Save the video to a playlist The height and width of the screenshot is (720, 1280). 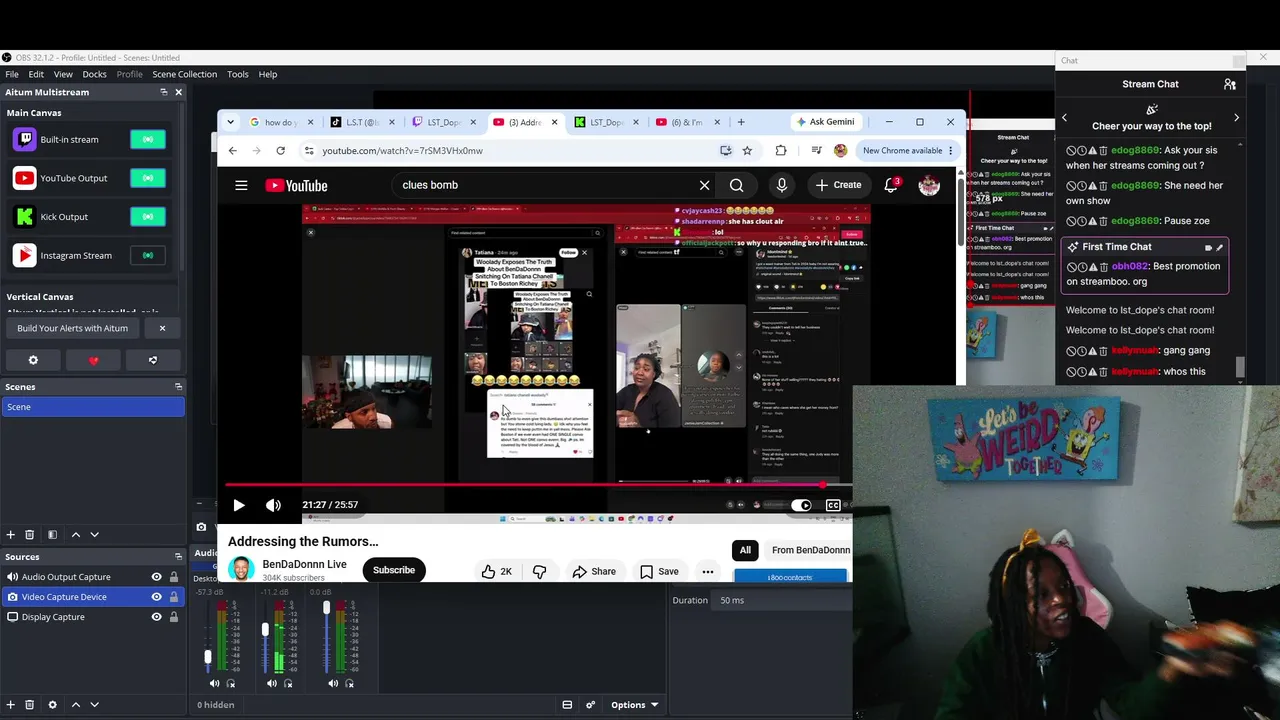[659, 571]
